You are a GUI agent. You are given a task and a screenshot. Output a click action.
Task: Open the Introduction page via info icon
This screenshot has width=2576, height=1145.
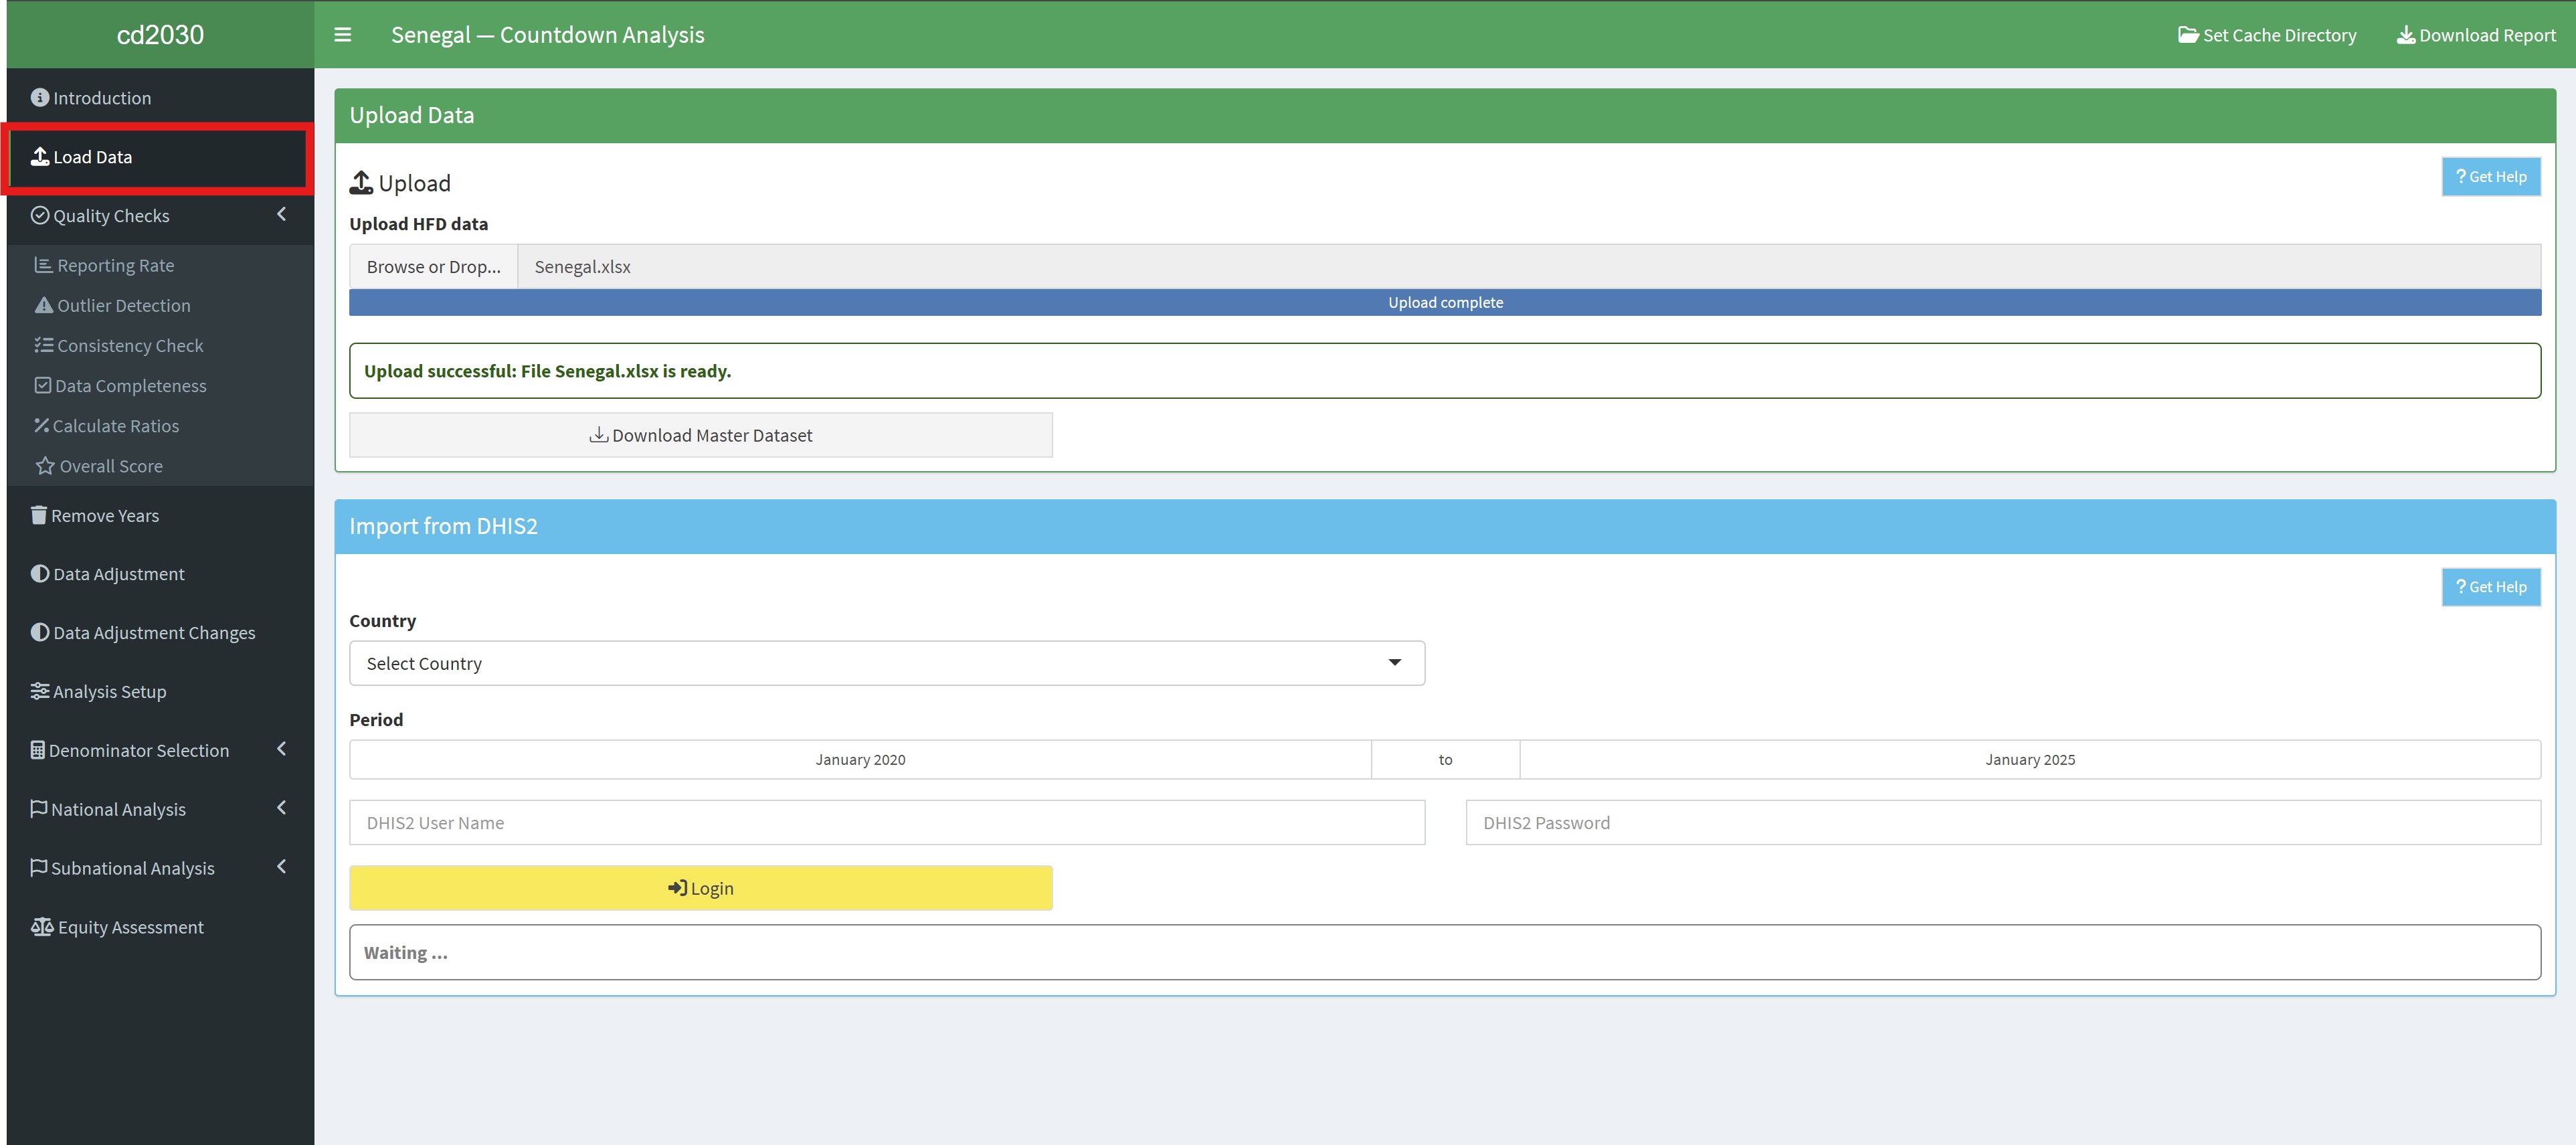[39, 96]
